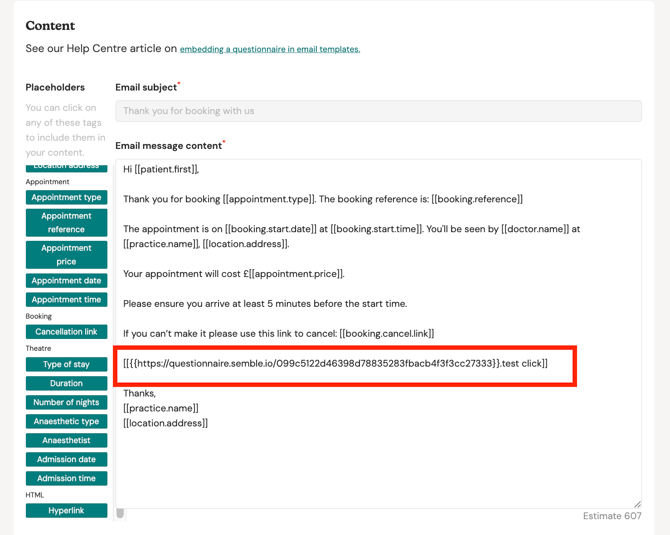The width and height of the screenshot is (670, 535).
Task: Insert the Anaesthetic type placeholder tag
Action: tap(66, 422)
